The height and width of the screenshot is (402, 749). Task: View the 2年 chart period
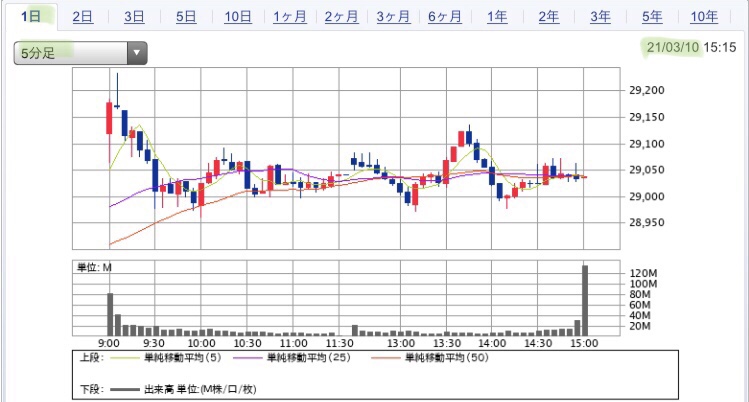pos(548,17)
